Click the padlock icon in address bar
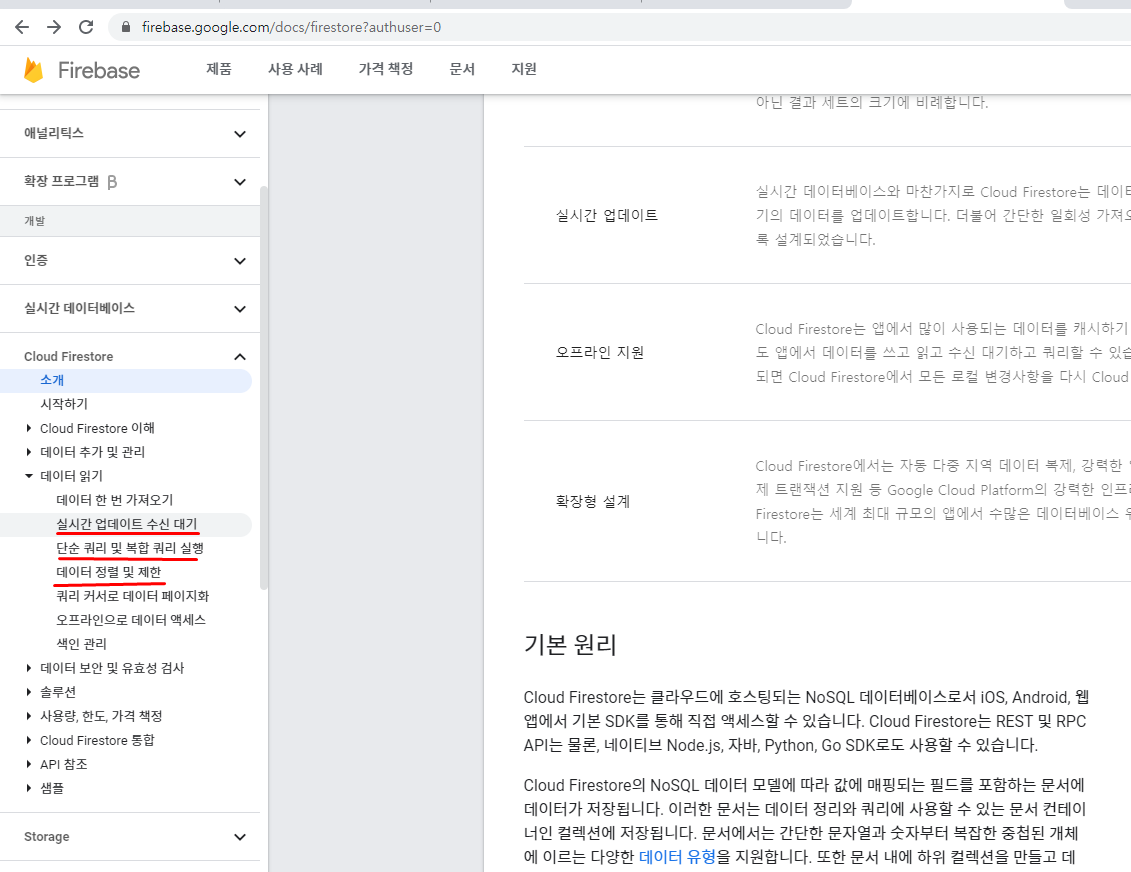1131x872 pixels. [x=126, y=27]
